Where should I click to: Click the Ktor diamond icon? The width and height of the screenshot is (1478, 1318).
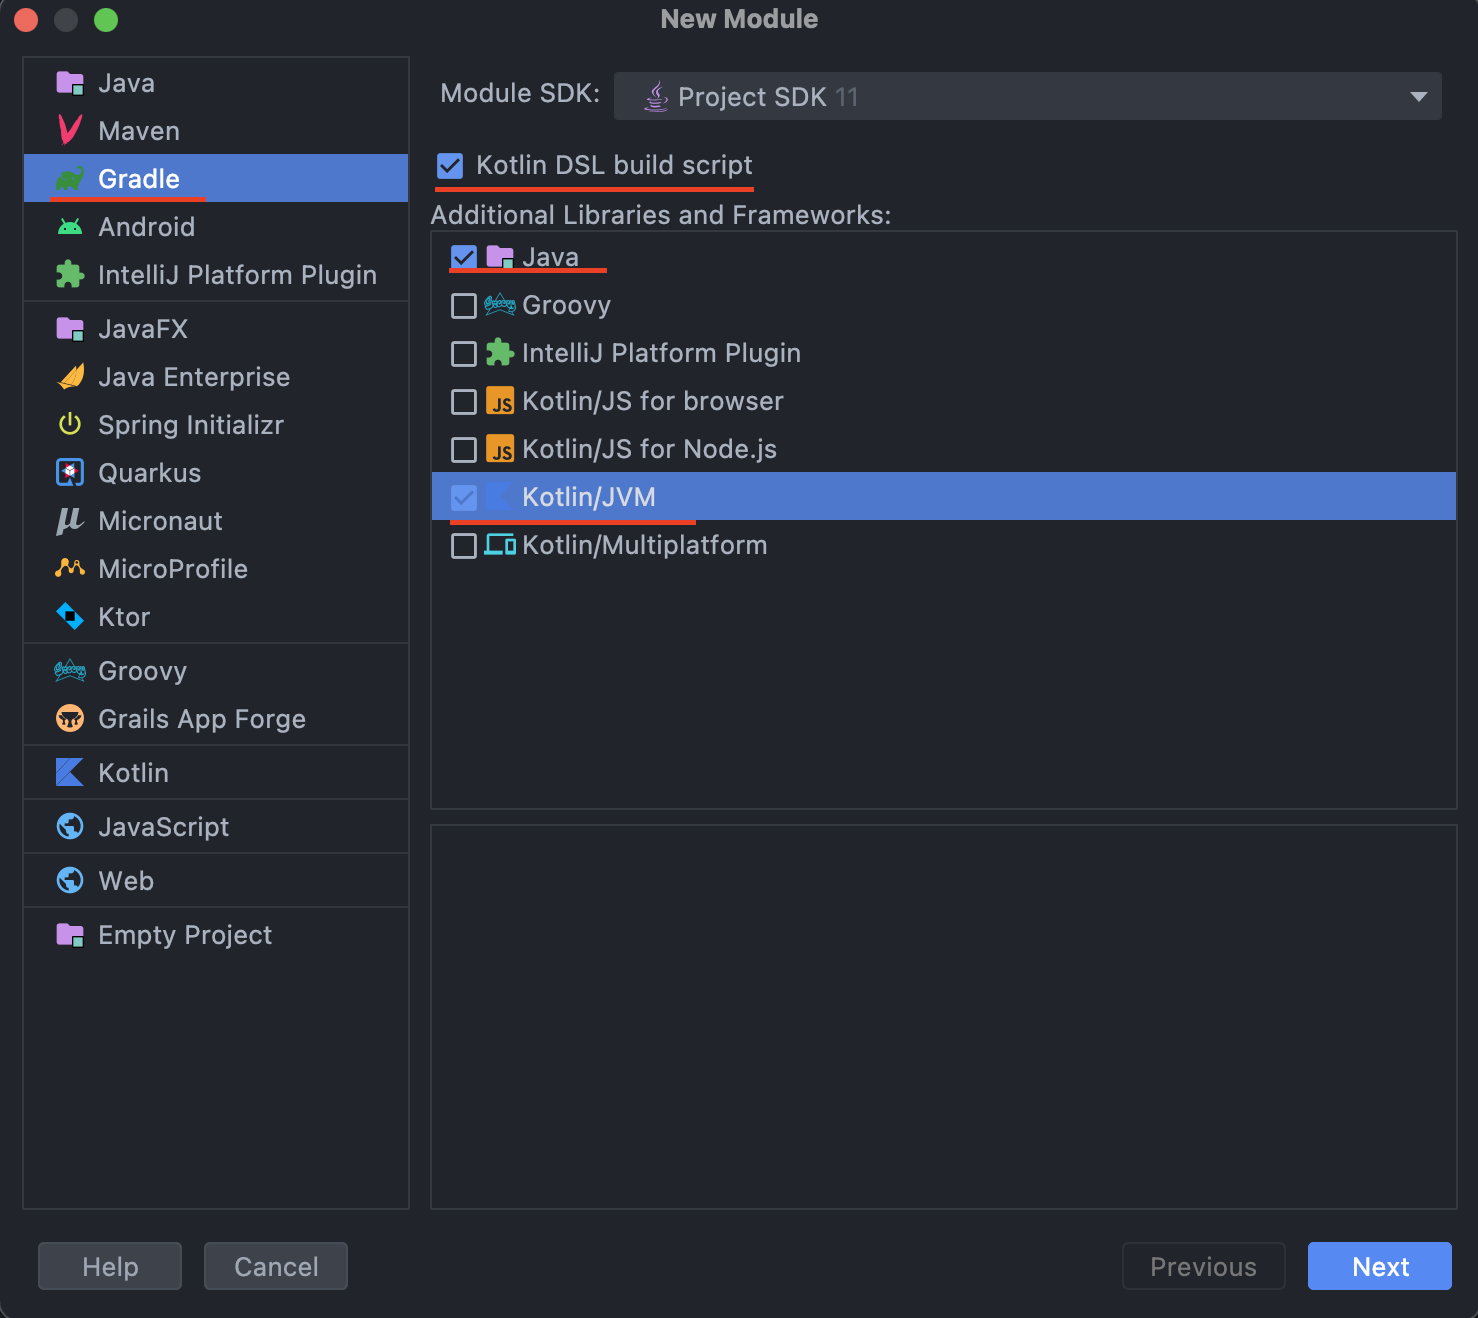[70, 617]
